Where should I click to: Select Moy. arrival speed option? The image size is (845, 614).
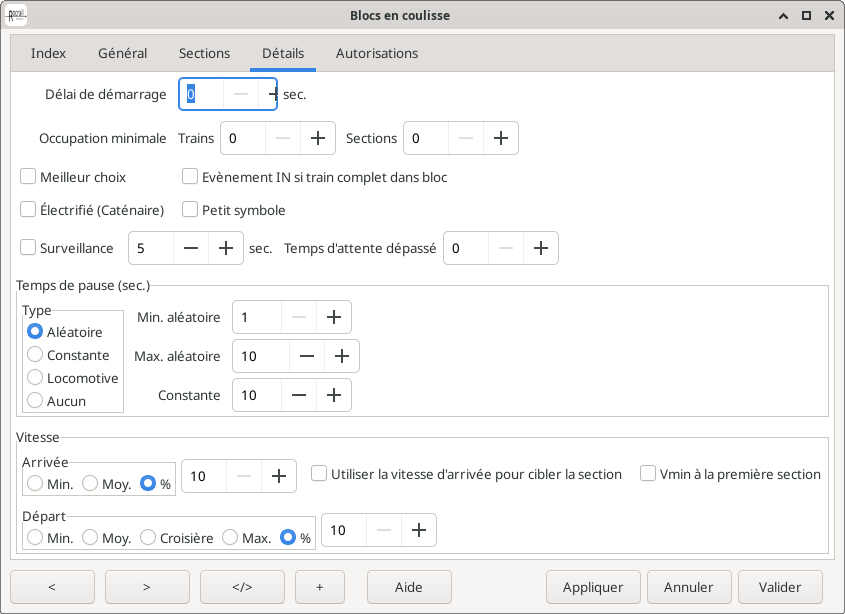(x=91, y=483)
